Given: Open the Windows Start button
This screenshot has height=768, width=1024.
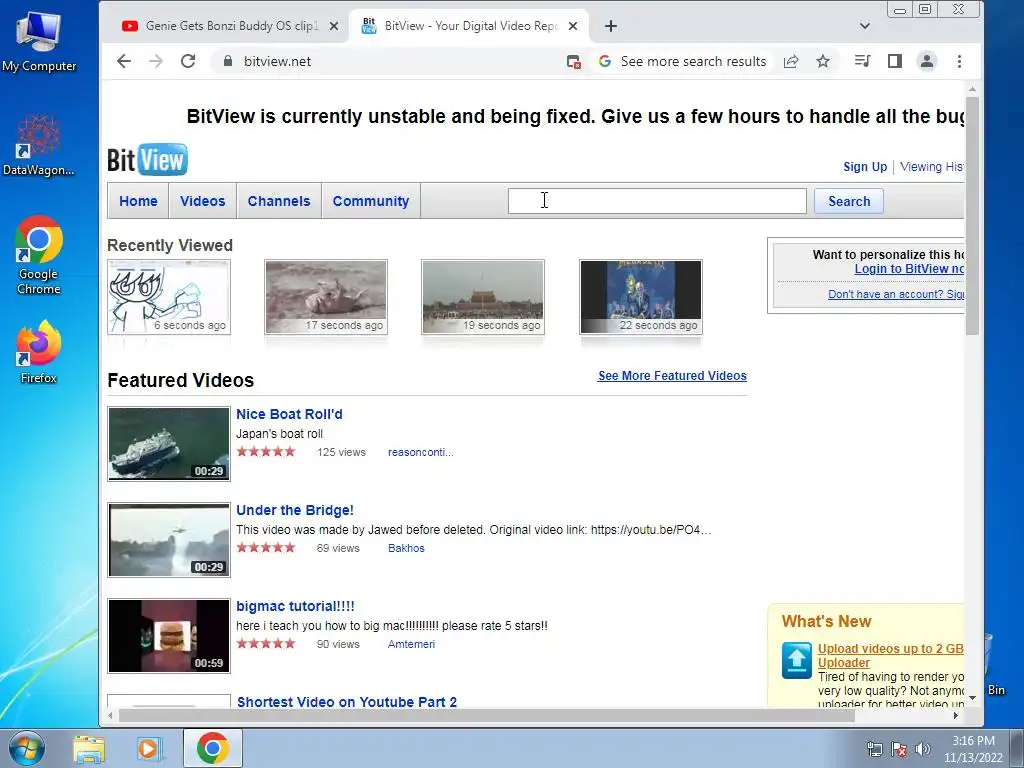Looking at the screenshot, I should pyautogui.click(x=27, y=748).
